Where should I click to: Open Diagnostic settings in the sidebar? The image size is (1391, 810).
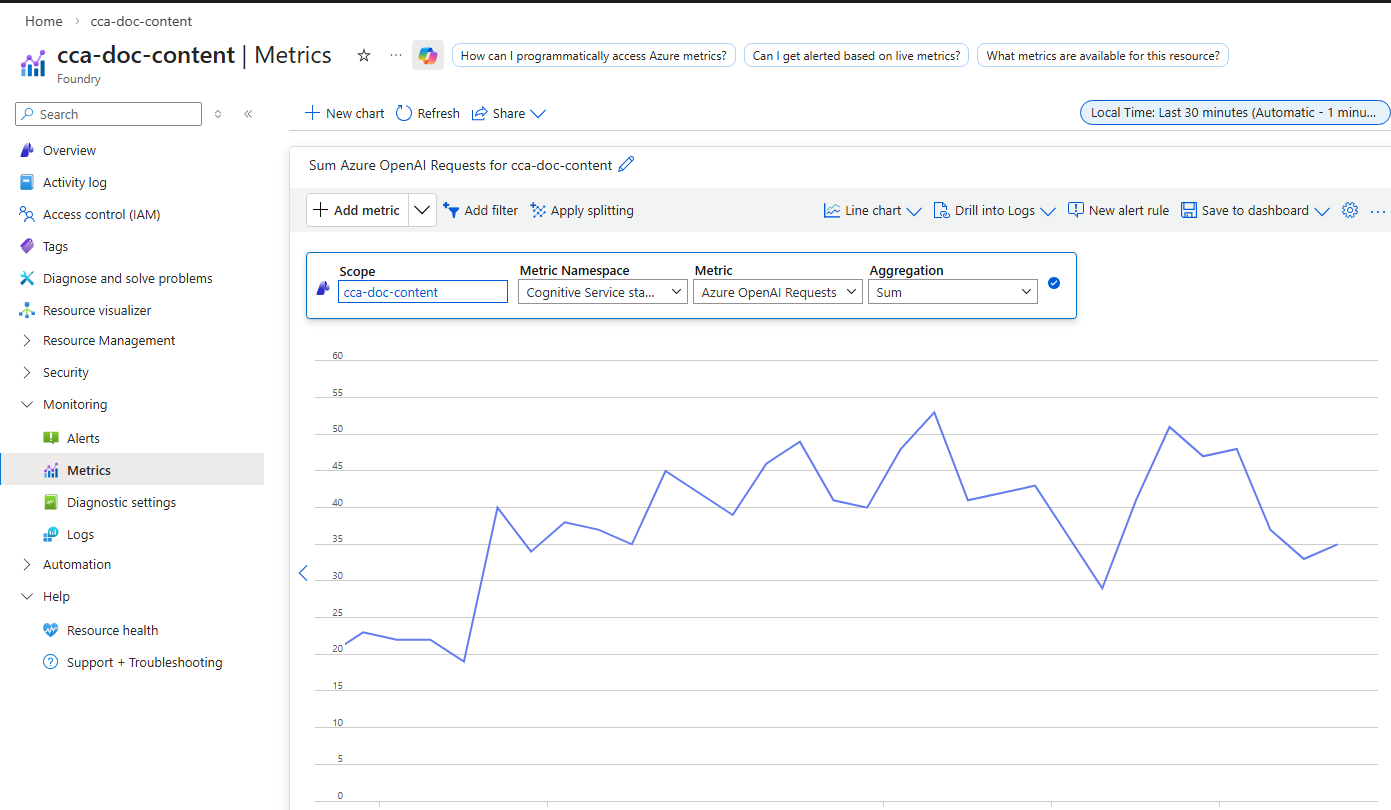(121, 502)
